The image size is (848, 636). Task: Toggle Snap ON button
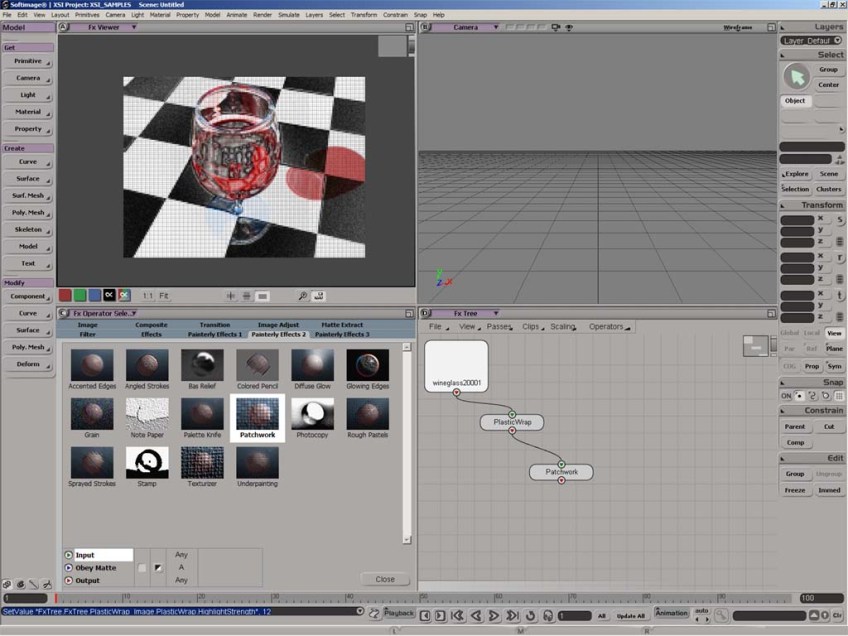(786, 396)
